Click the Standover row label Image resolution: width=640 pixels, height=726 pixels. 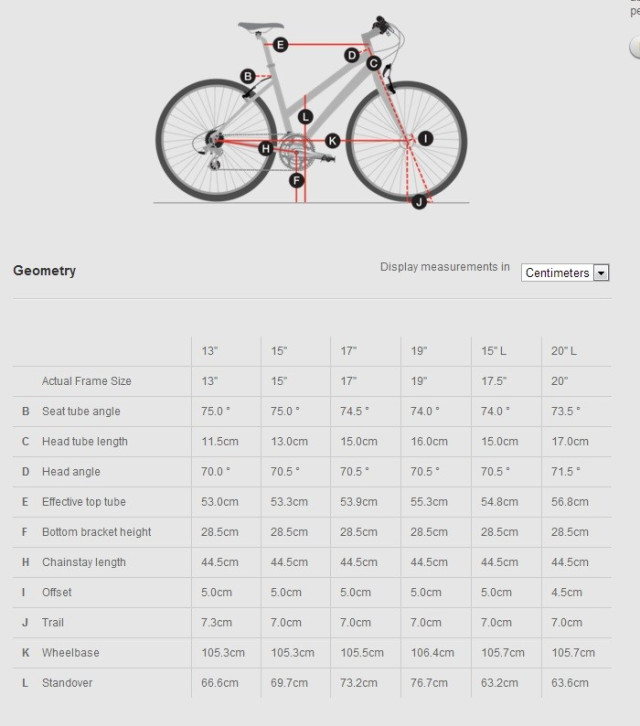pyautogui.click(x=66, y=682)
